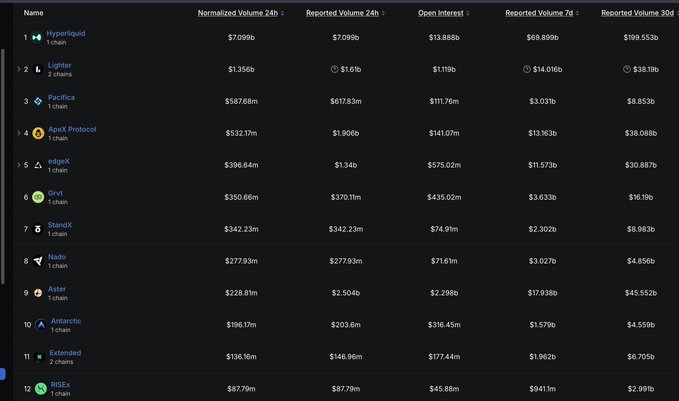Click the Antarctic logo icon

point(41,325)
